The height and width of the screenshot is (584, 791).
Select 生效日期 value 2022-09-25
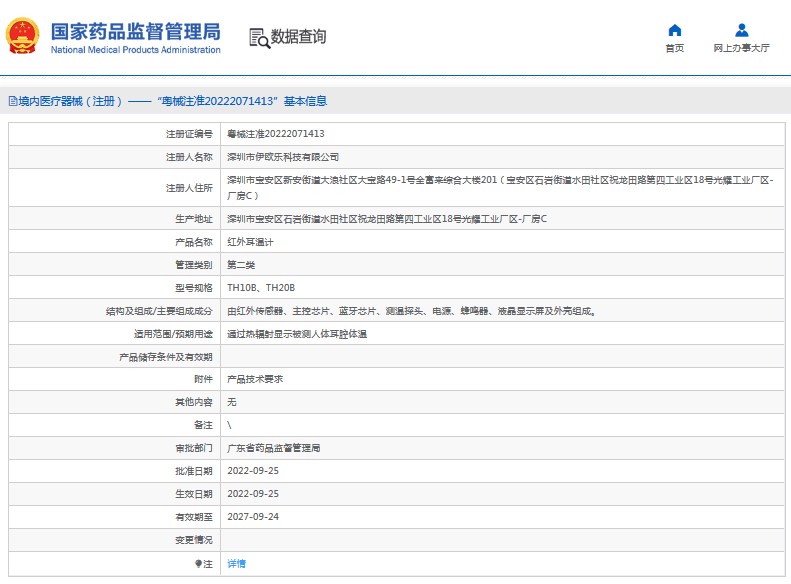tap(253, 494)
